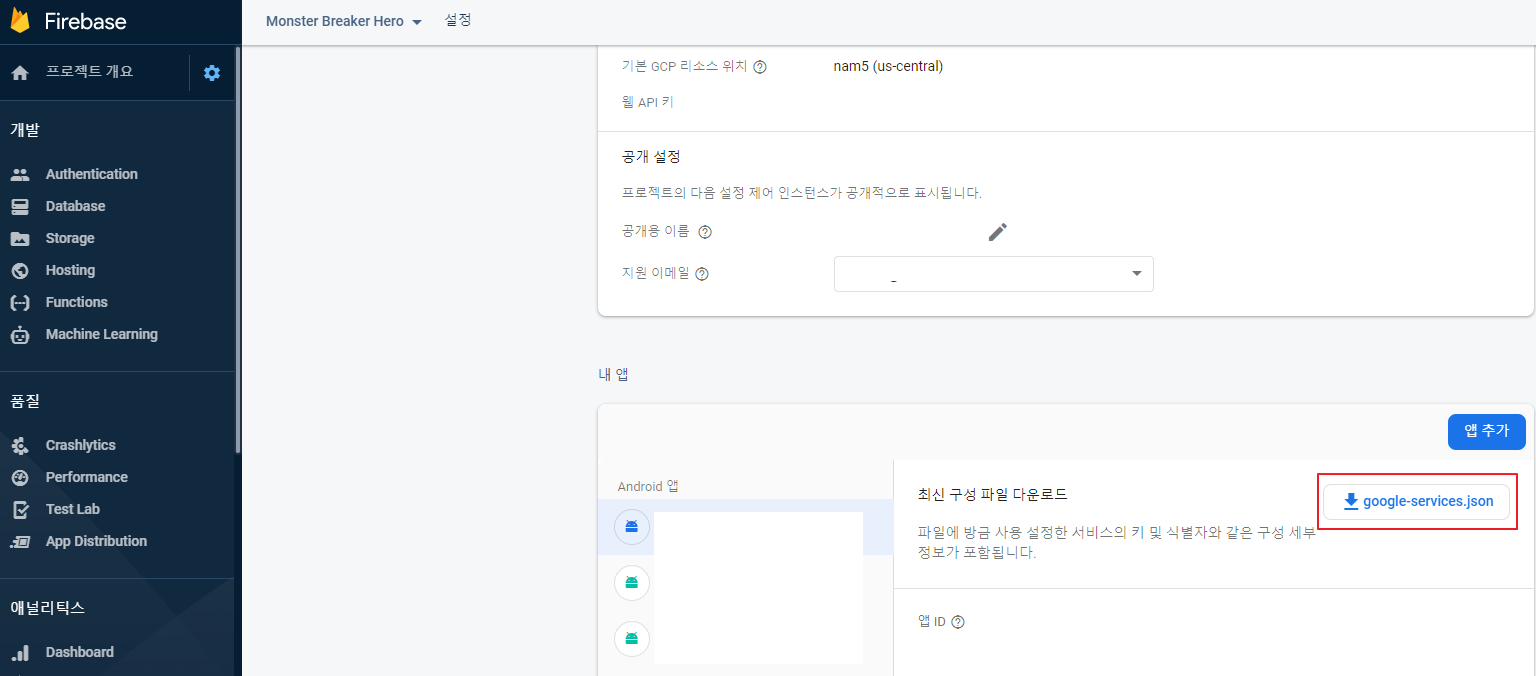Open the Monster Breaker Hero project dropdown
The height and width of the screenshot is (676, 1536).
[x=344, y=21]
